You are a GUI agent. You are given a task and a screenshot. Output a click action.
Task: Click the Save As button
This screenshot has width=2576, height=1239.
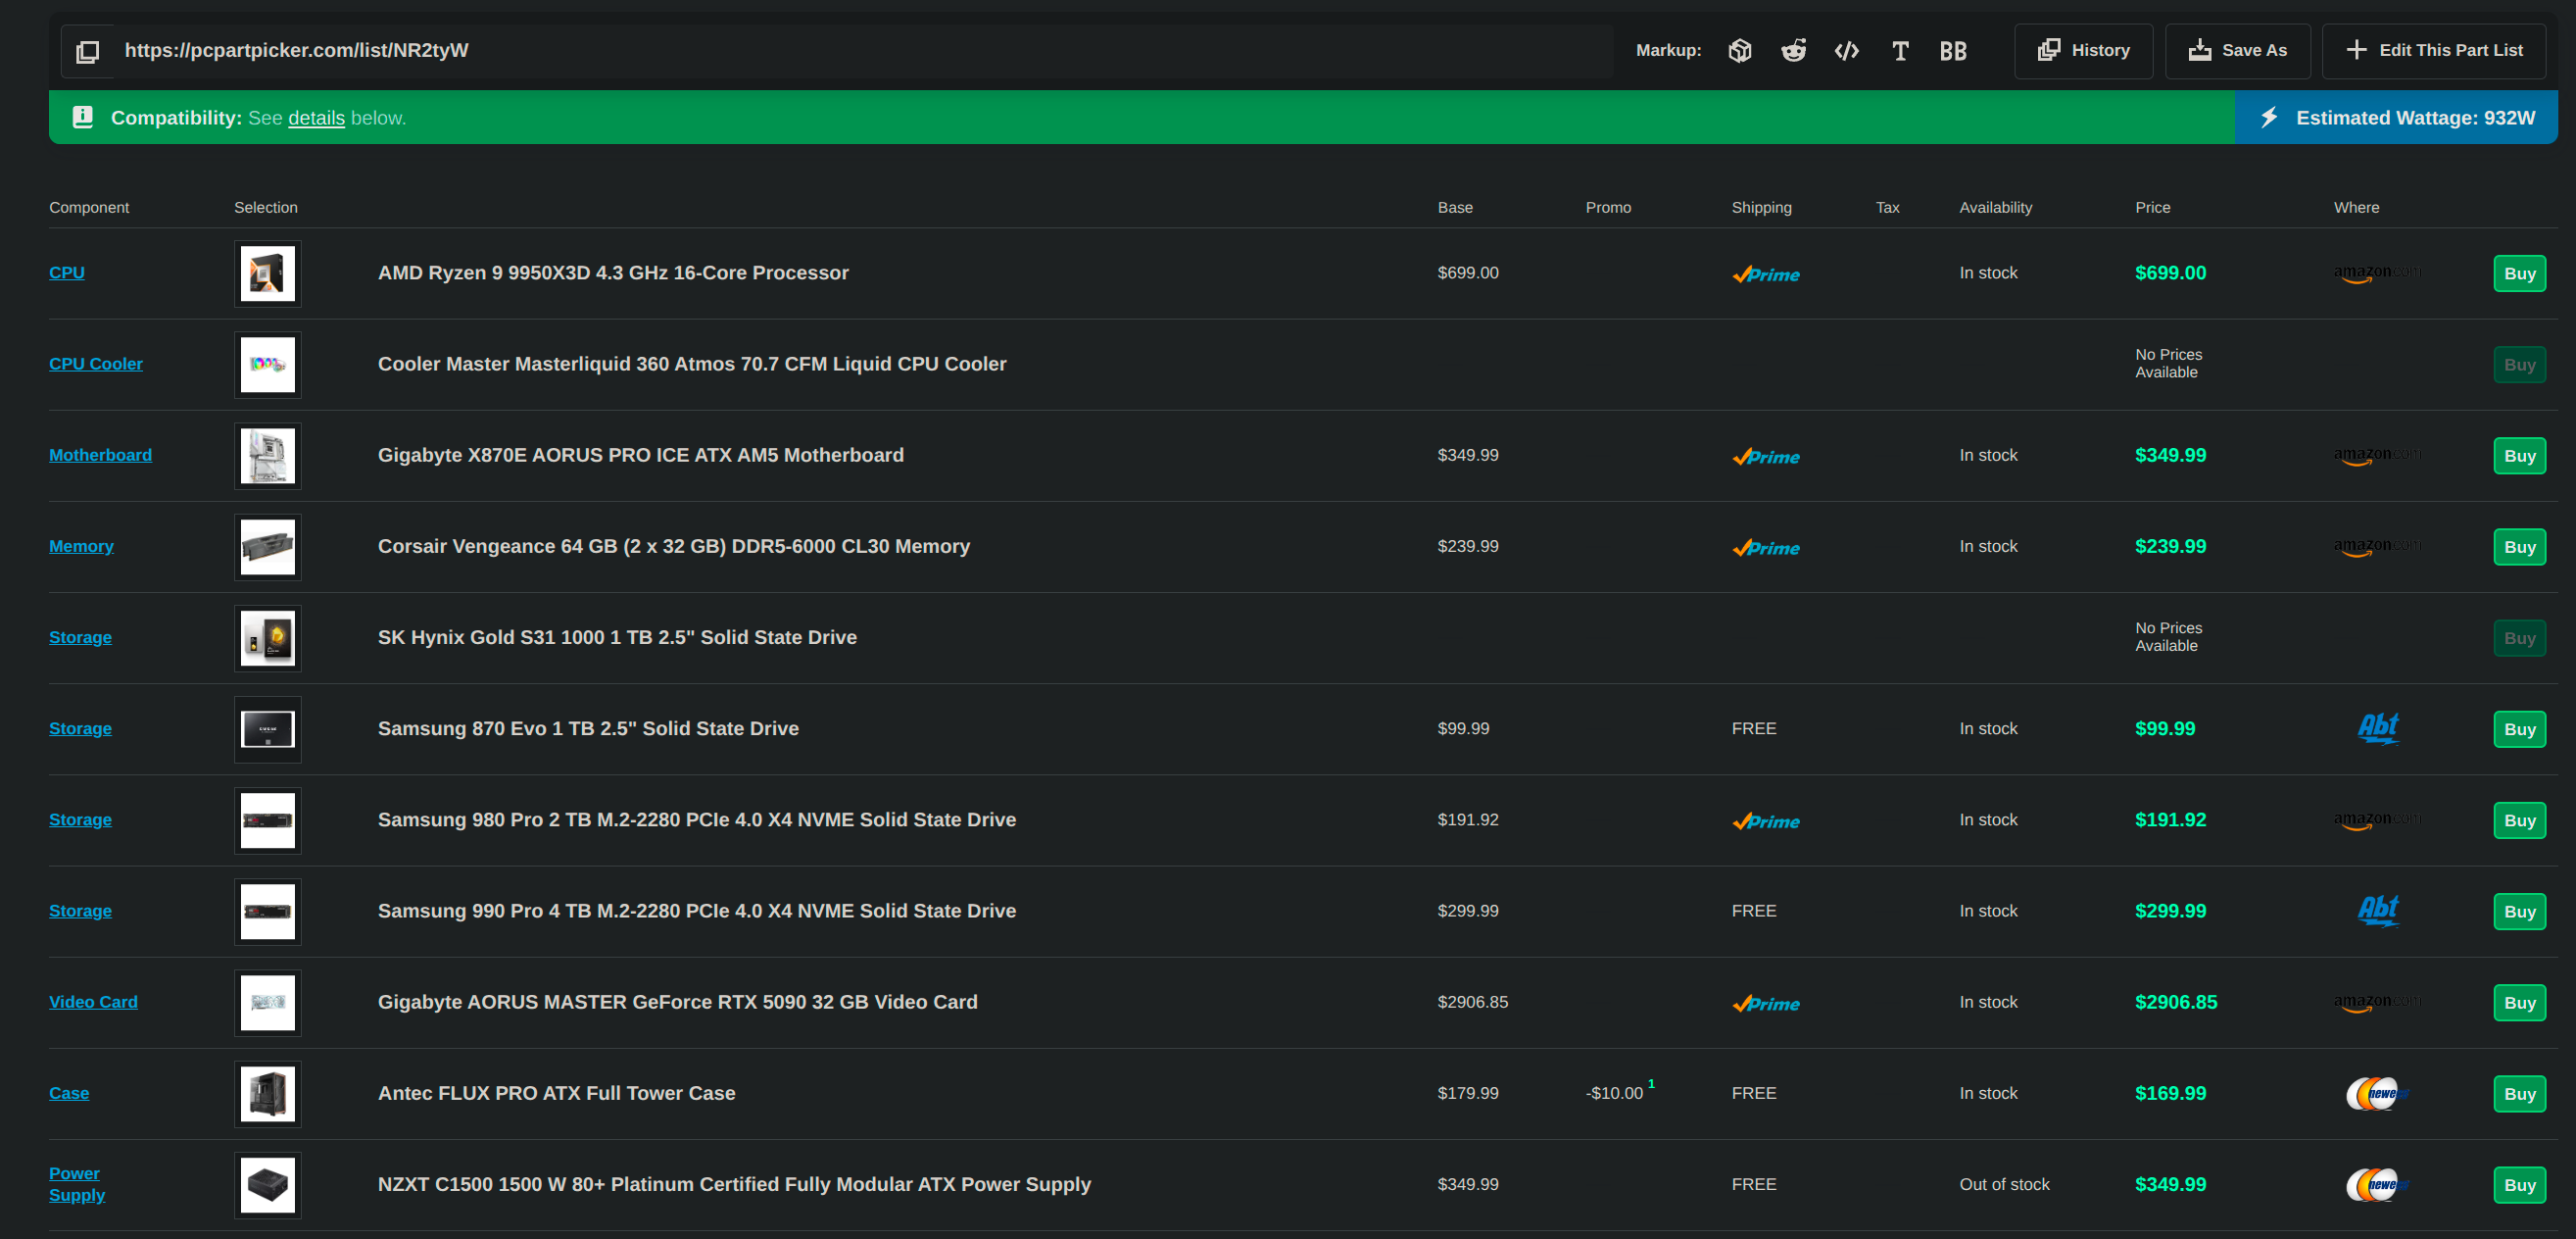coord(2237,51)
